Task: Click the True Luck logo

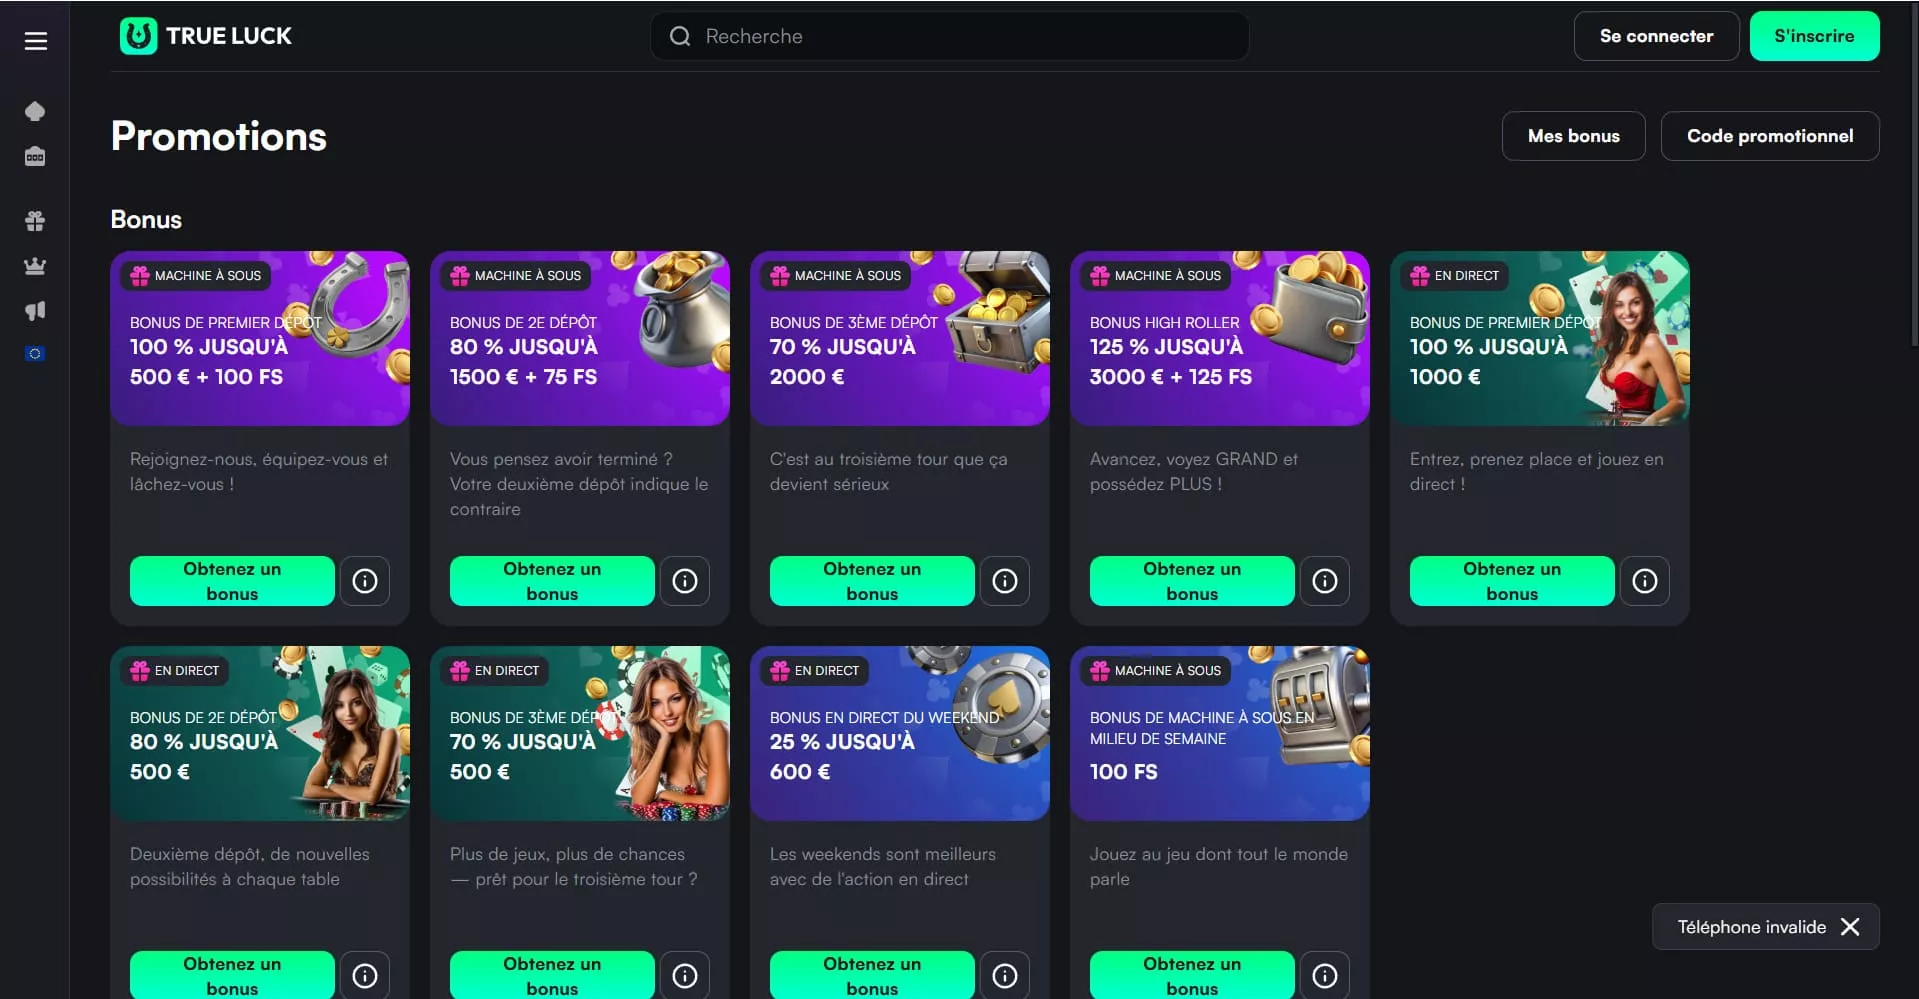Action: 206,36
